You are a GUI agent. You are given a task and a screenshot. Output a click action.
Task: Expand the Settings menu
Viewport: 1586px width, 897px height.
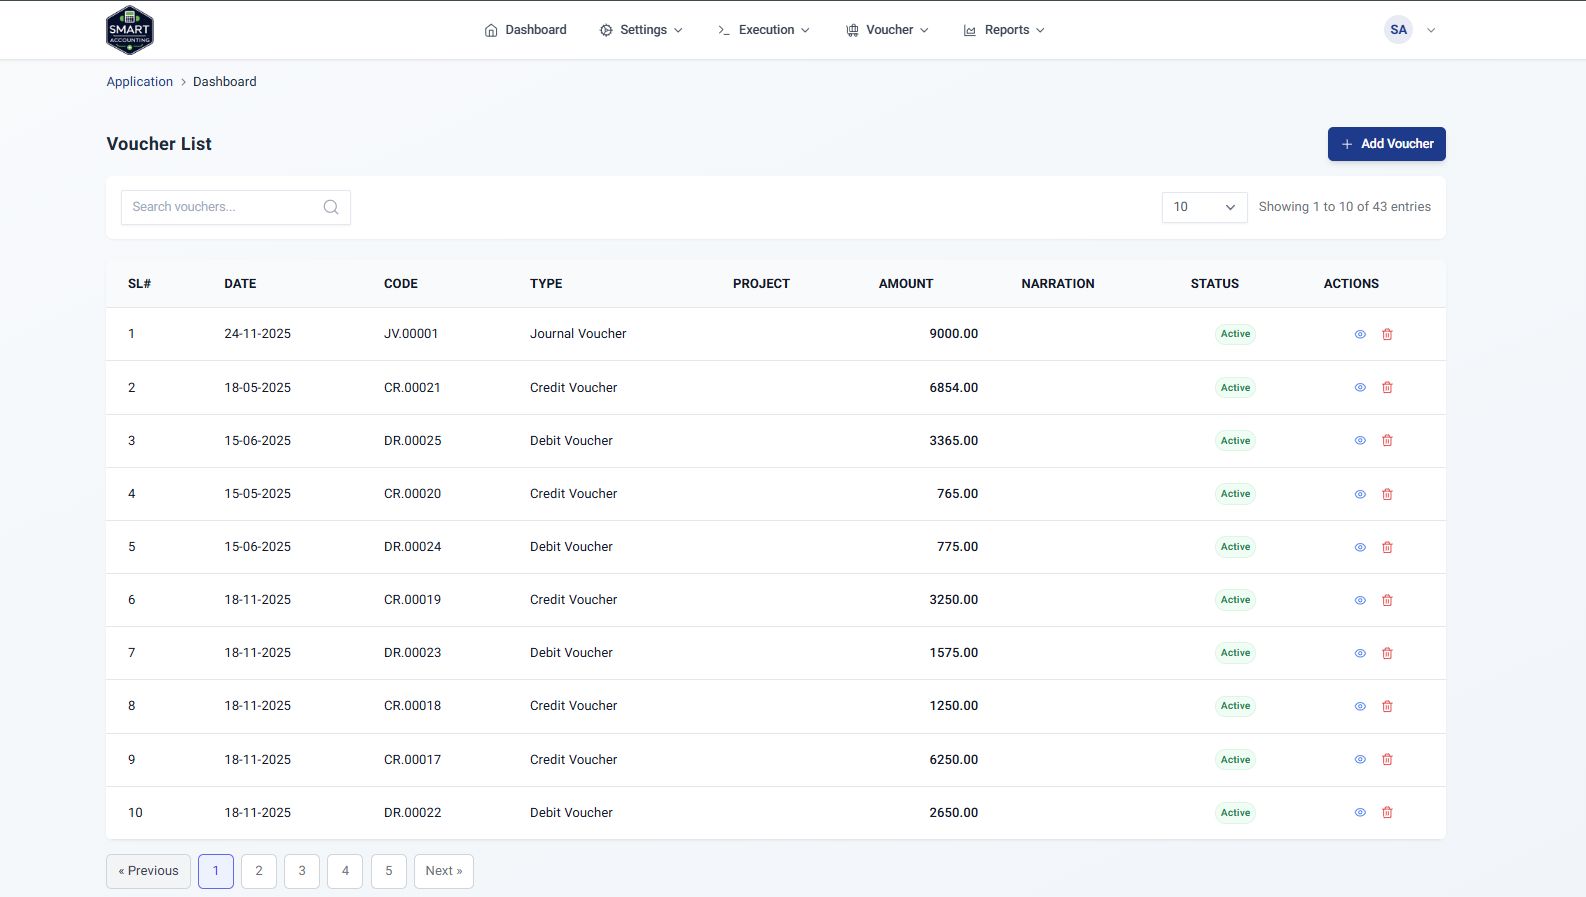pyautogui.click(x=641, y=30)
